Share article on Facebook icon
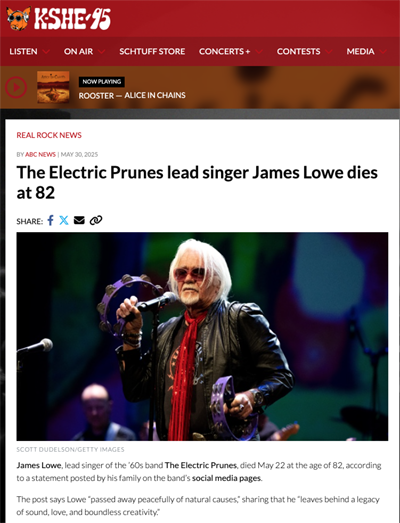The image size is (400, 523). [x=50, y=220]
